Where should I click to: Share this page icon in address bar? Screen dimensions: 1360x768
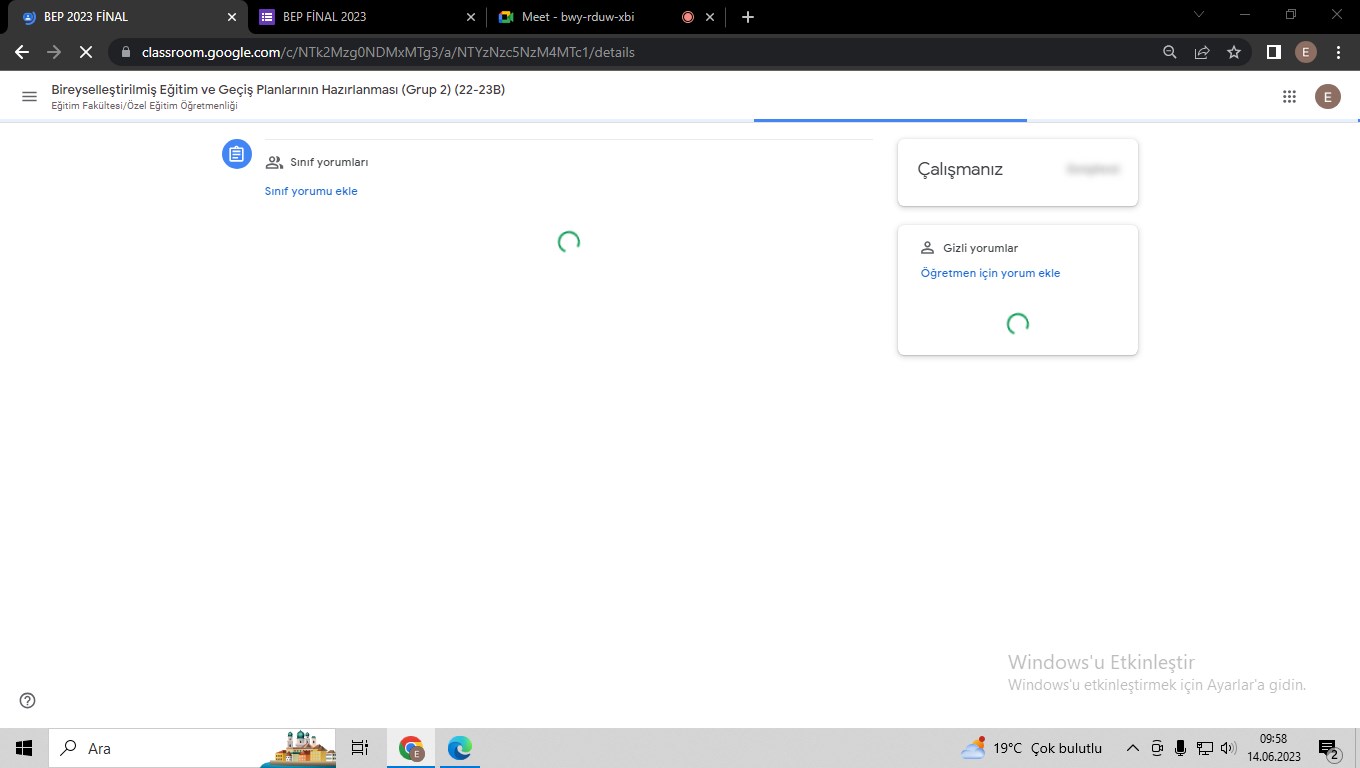tap(1202, 52)
